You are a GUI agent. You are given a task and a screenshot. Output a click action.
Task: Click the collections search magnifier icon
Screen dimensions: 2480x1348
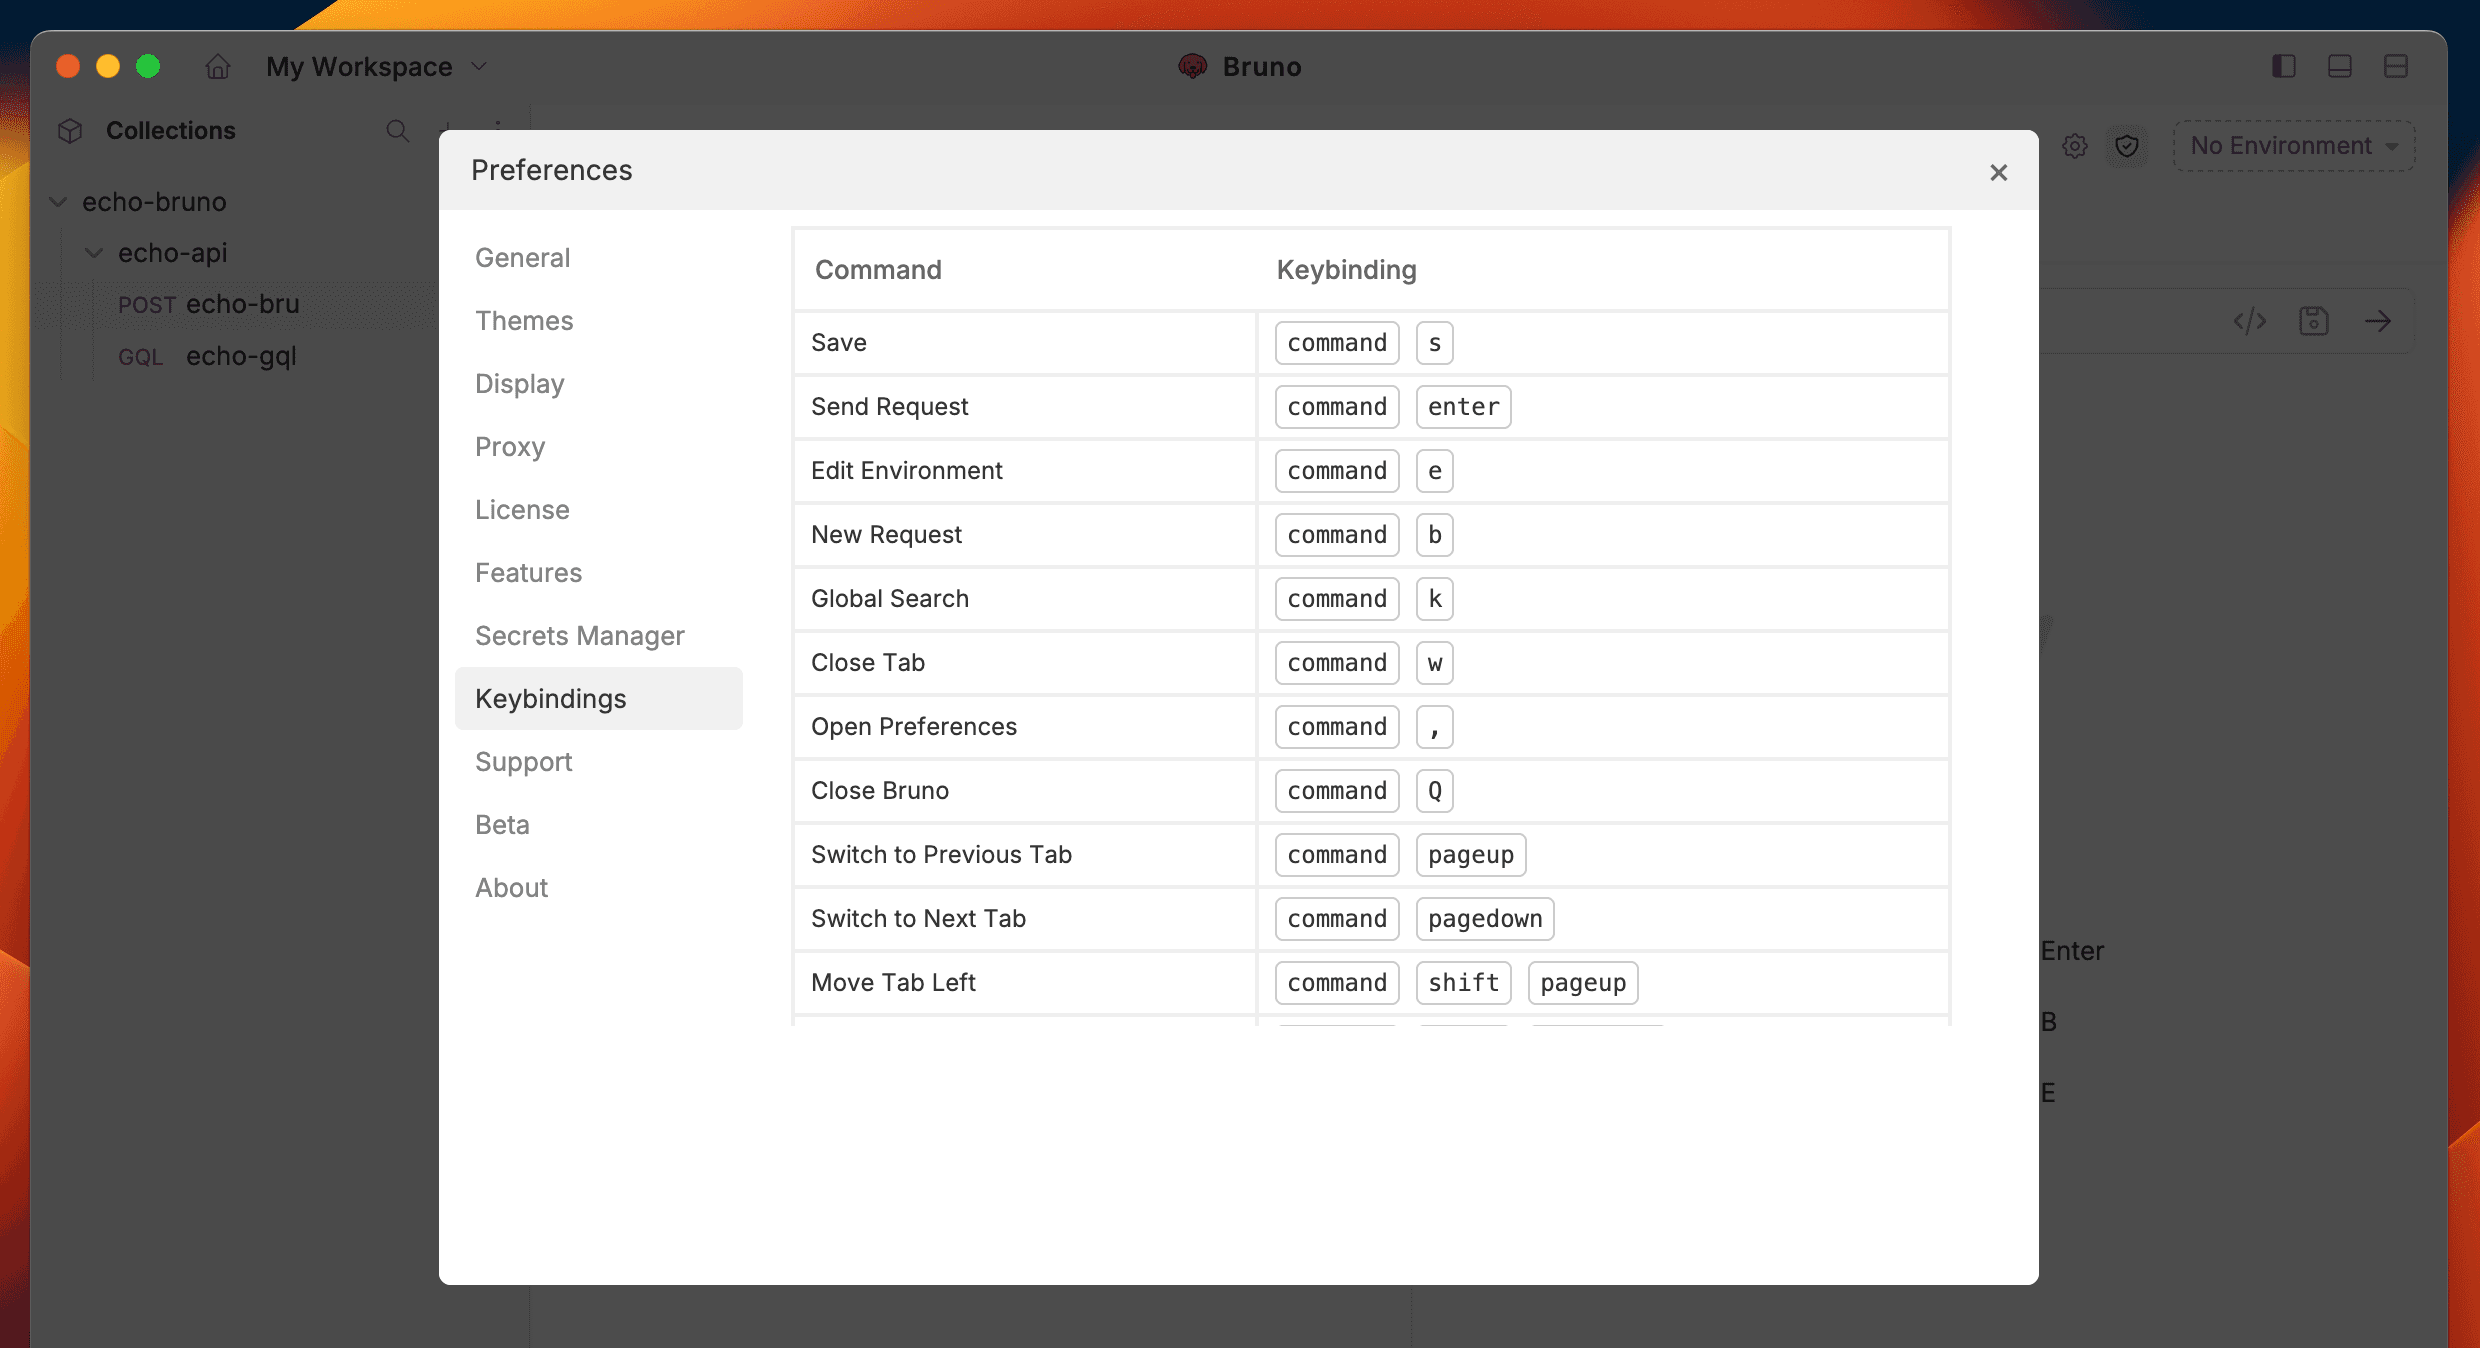pyautogui.click(x=397, y=131)
